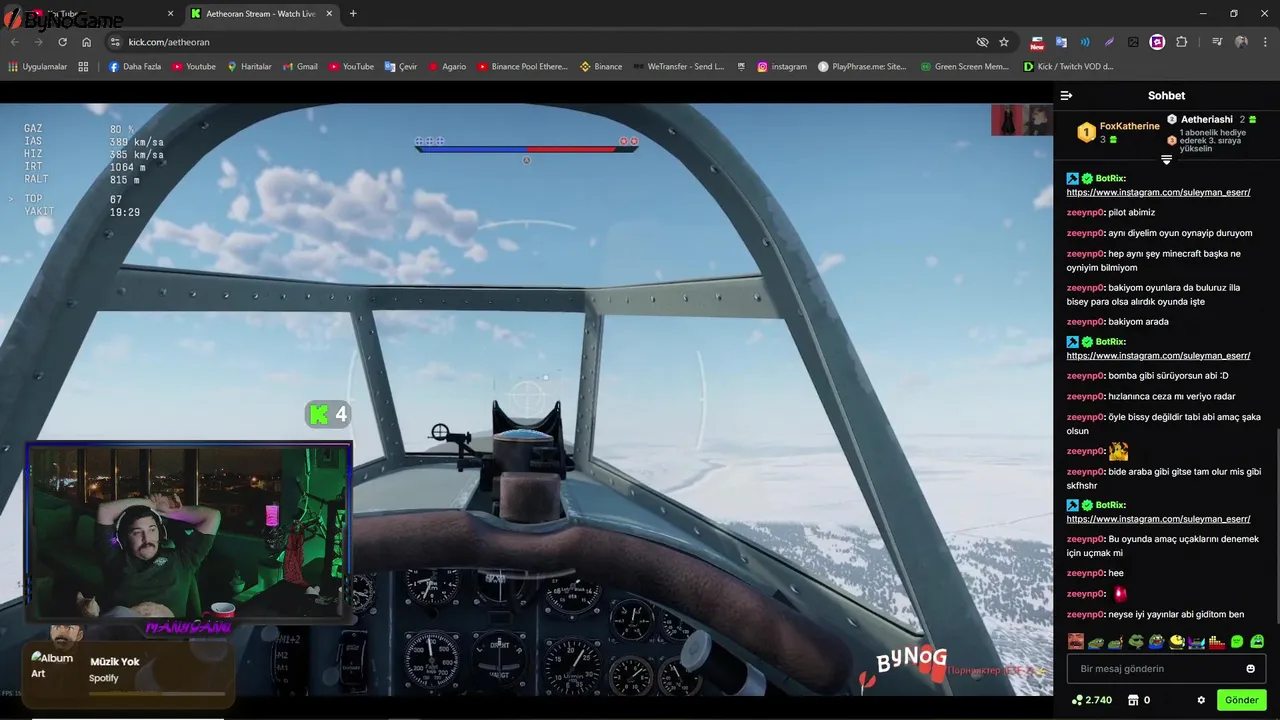Open the red New extension icon
The height and width of the screenshot is (720, 1280).
(1037, 42)
